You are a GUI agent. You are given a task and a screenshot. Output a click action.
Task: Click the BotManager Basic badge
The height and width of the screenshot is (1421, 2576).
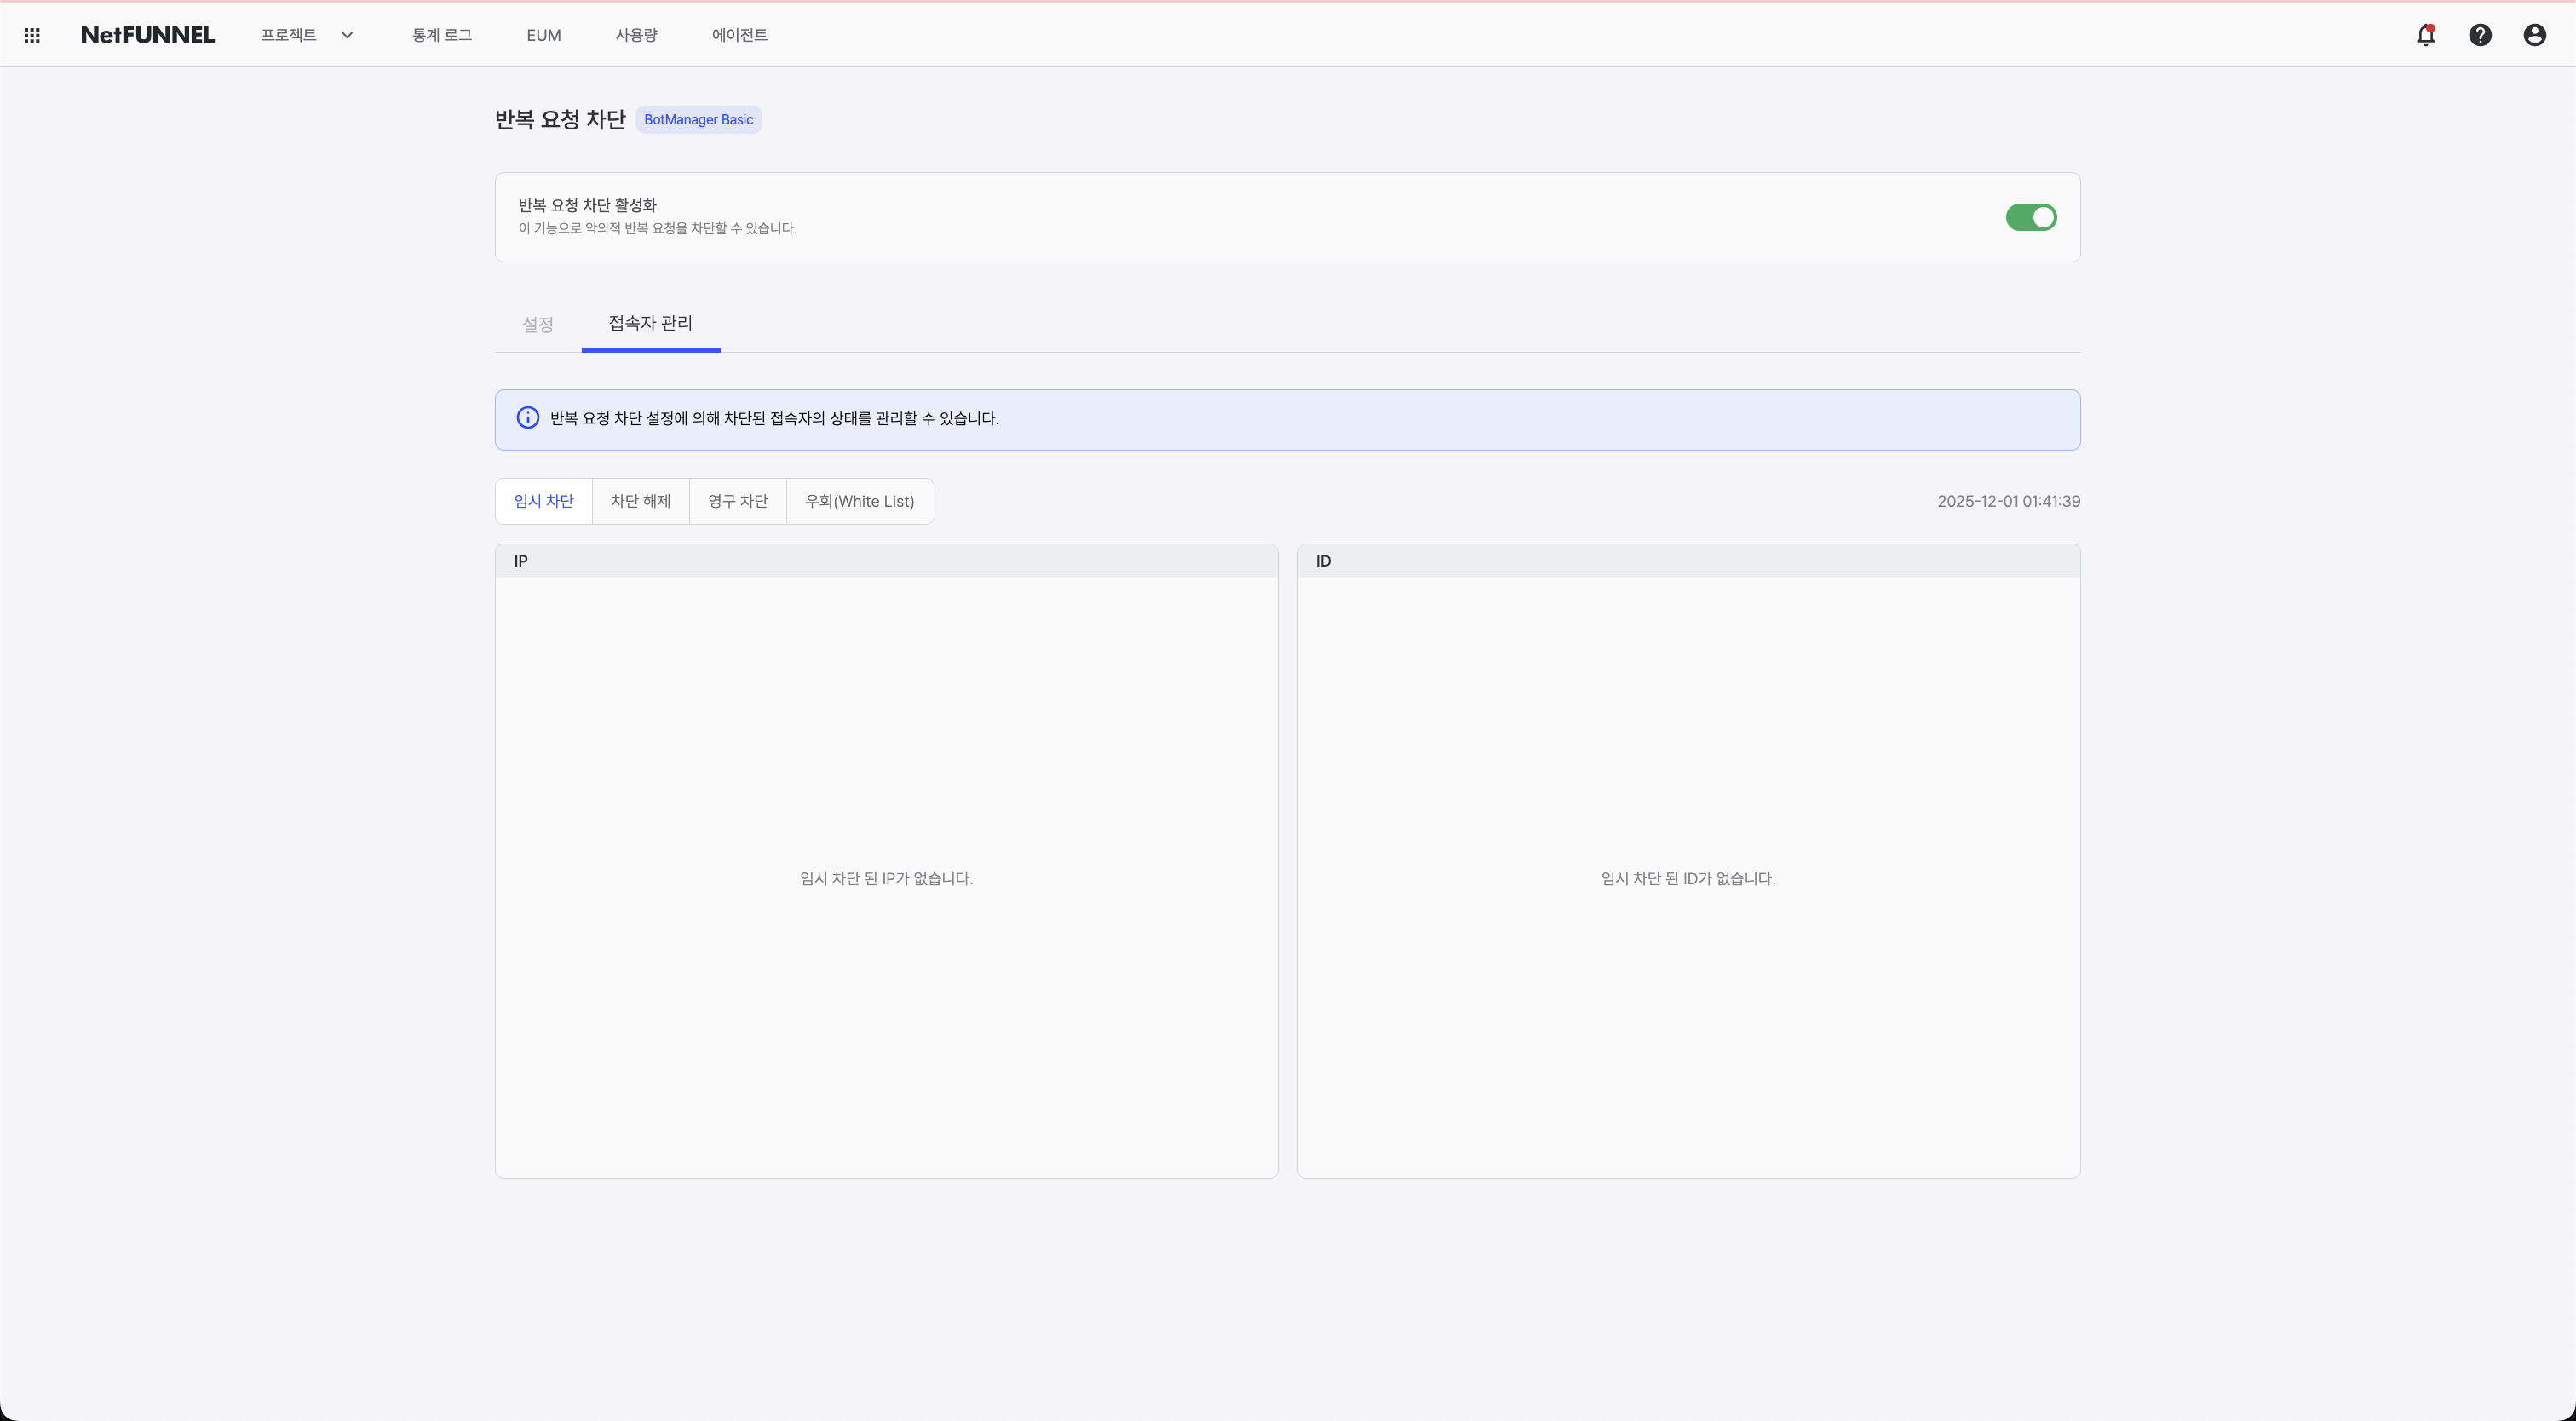point(698,119)
